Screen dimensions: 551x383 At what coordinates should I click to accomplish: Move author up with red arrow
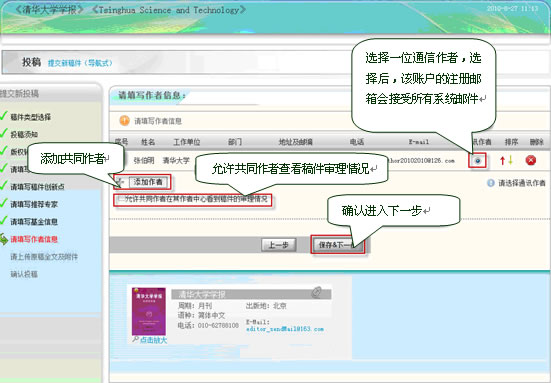tap(502, 161)
